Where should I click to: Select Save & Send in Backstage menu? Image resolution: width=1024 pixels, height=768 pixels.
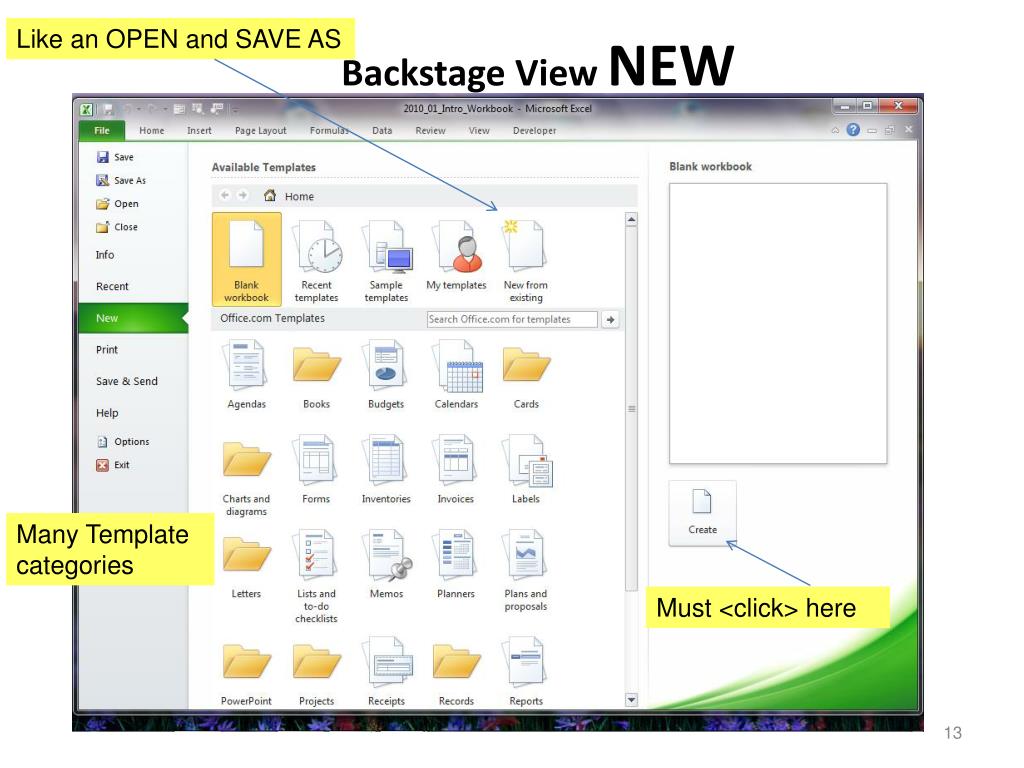click(x=127, y=381)
